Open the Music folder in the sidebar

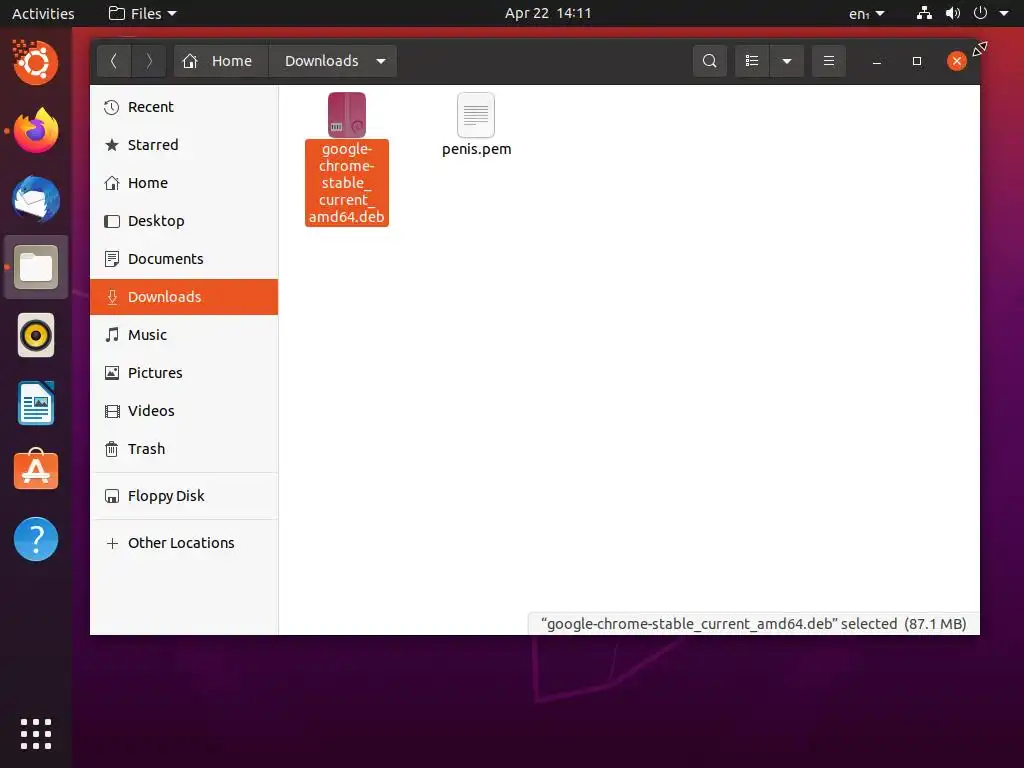coord(184,335)
